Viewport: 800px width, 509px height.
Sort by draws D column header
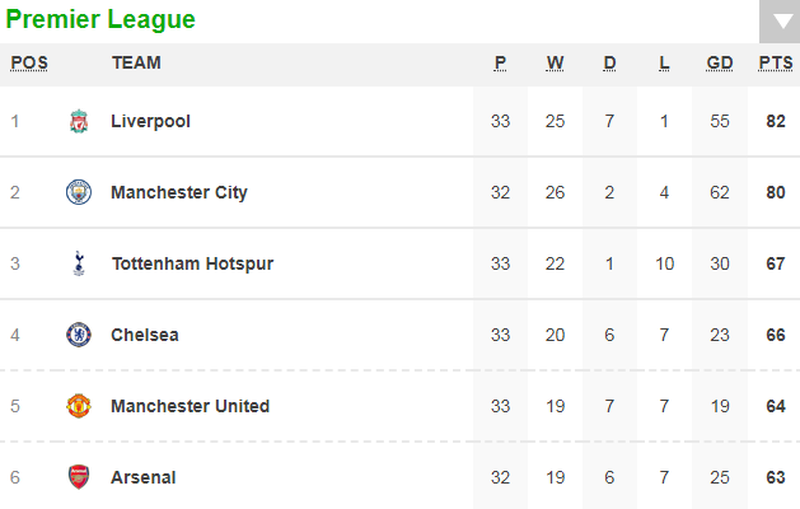pyautogui.click(x=610, y=63)
